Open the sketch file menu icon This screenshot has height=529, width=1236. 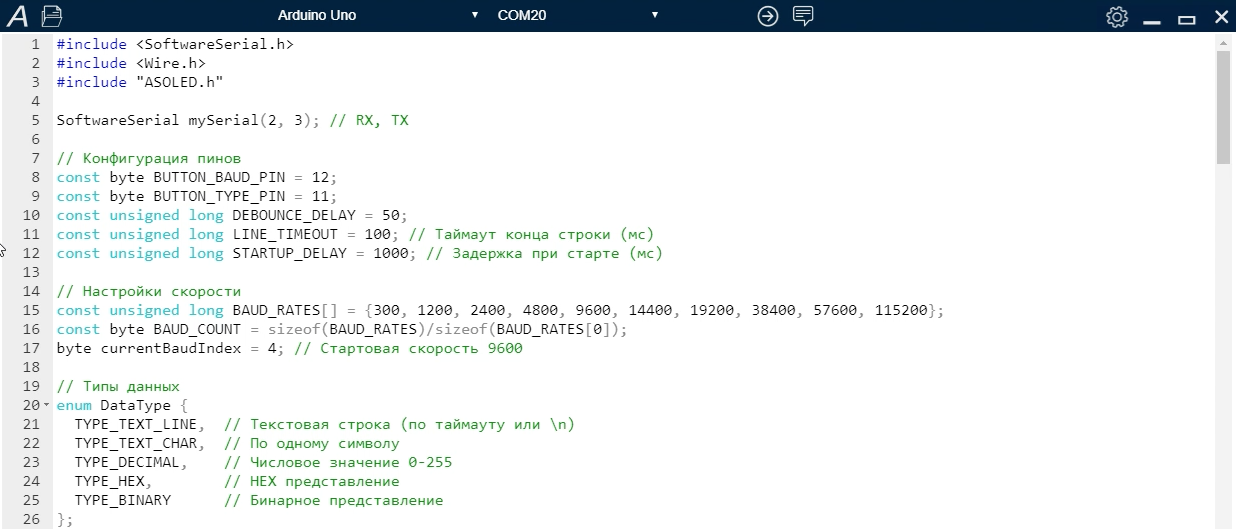click(x=51, y=16)
